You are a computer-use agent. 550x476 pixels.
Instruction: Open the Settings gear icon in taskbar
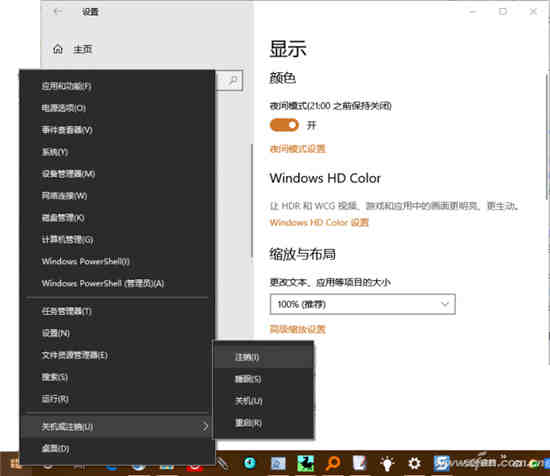click(414, 463)
